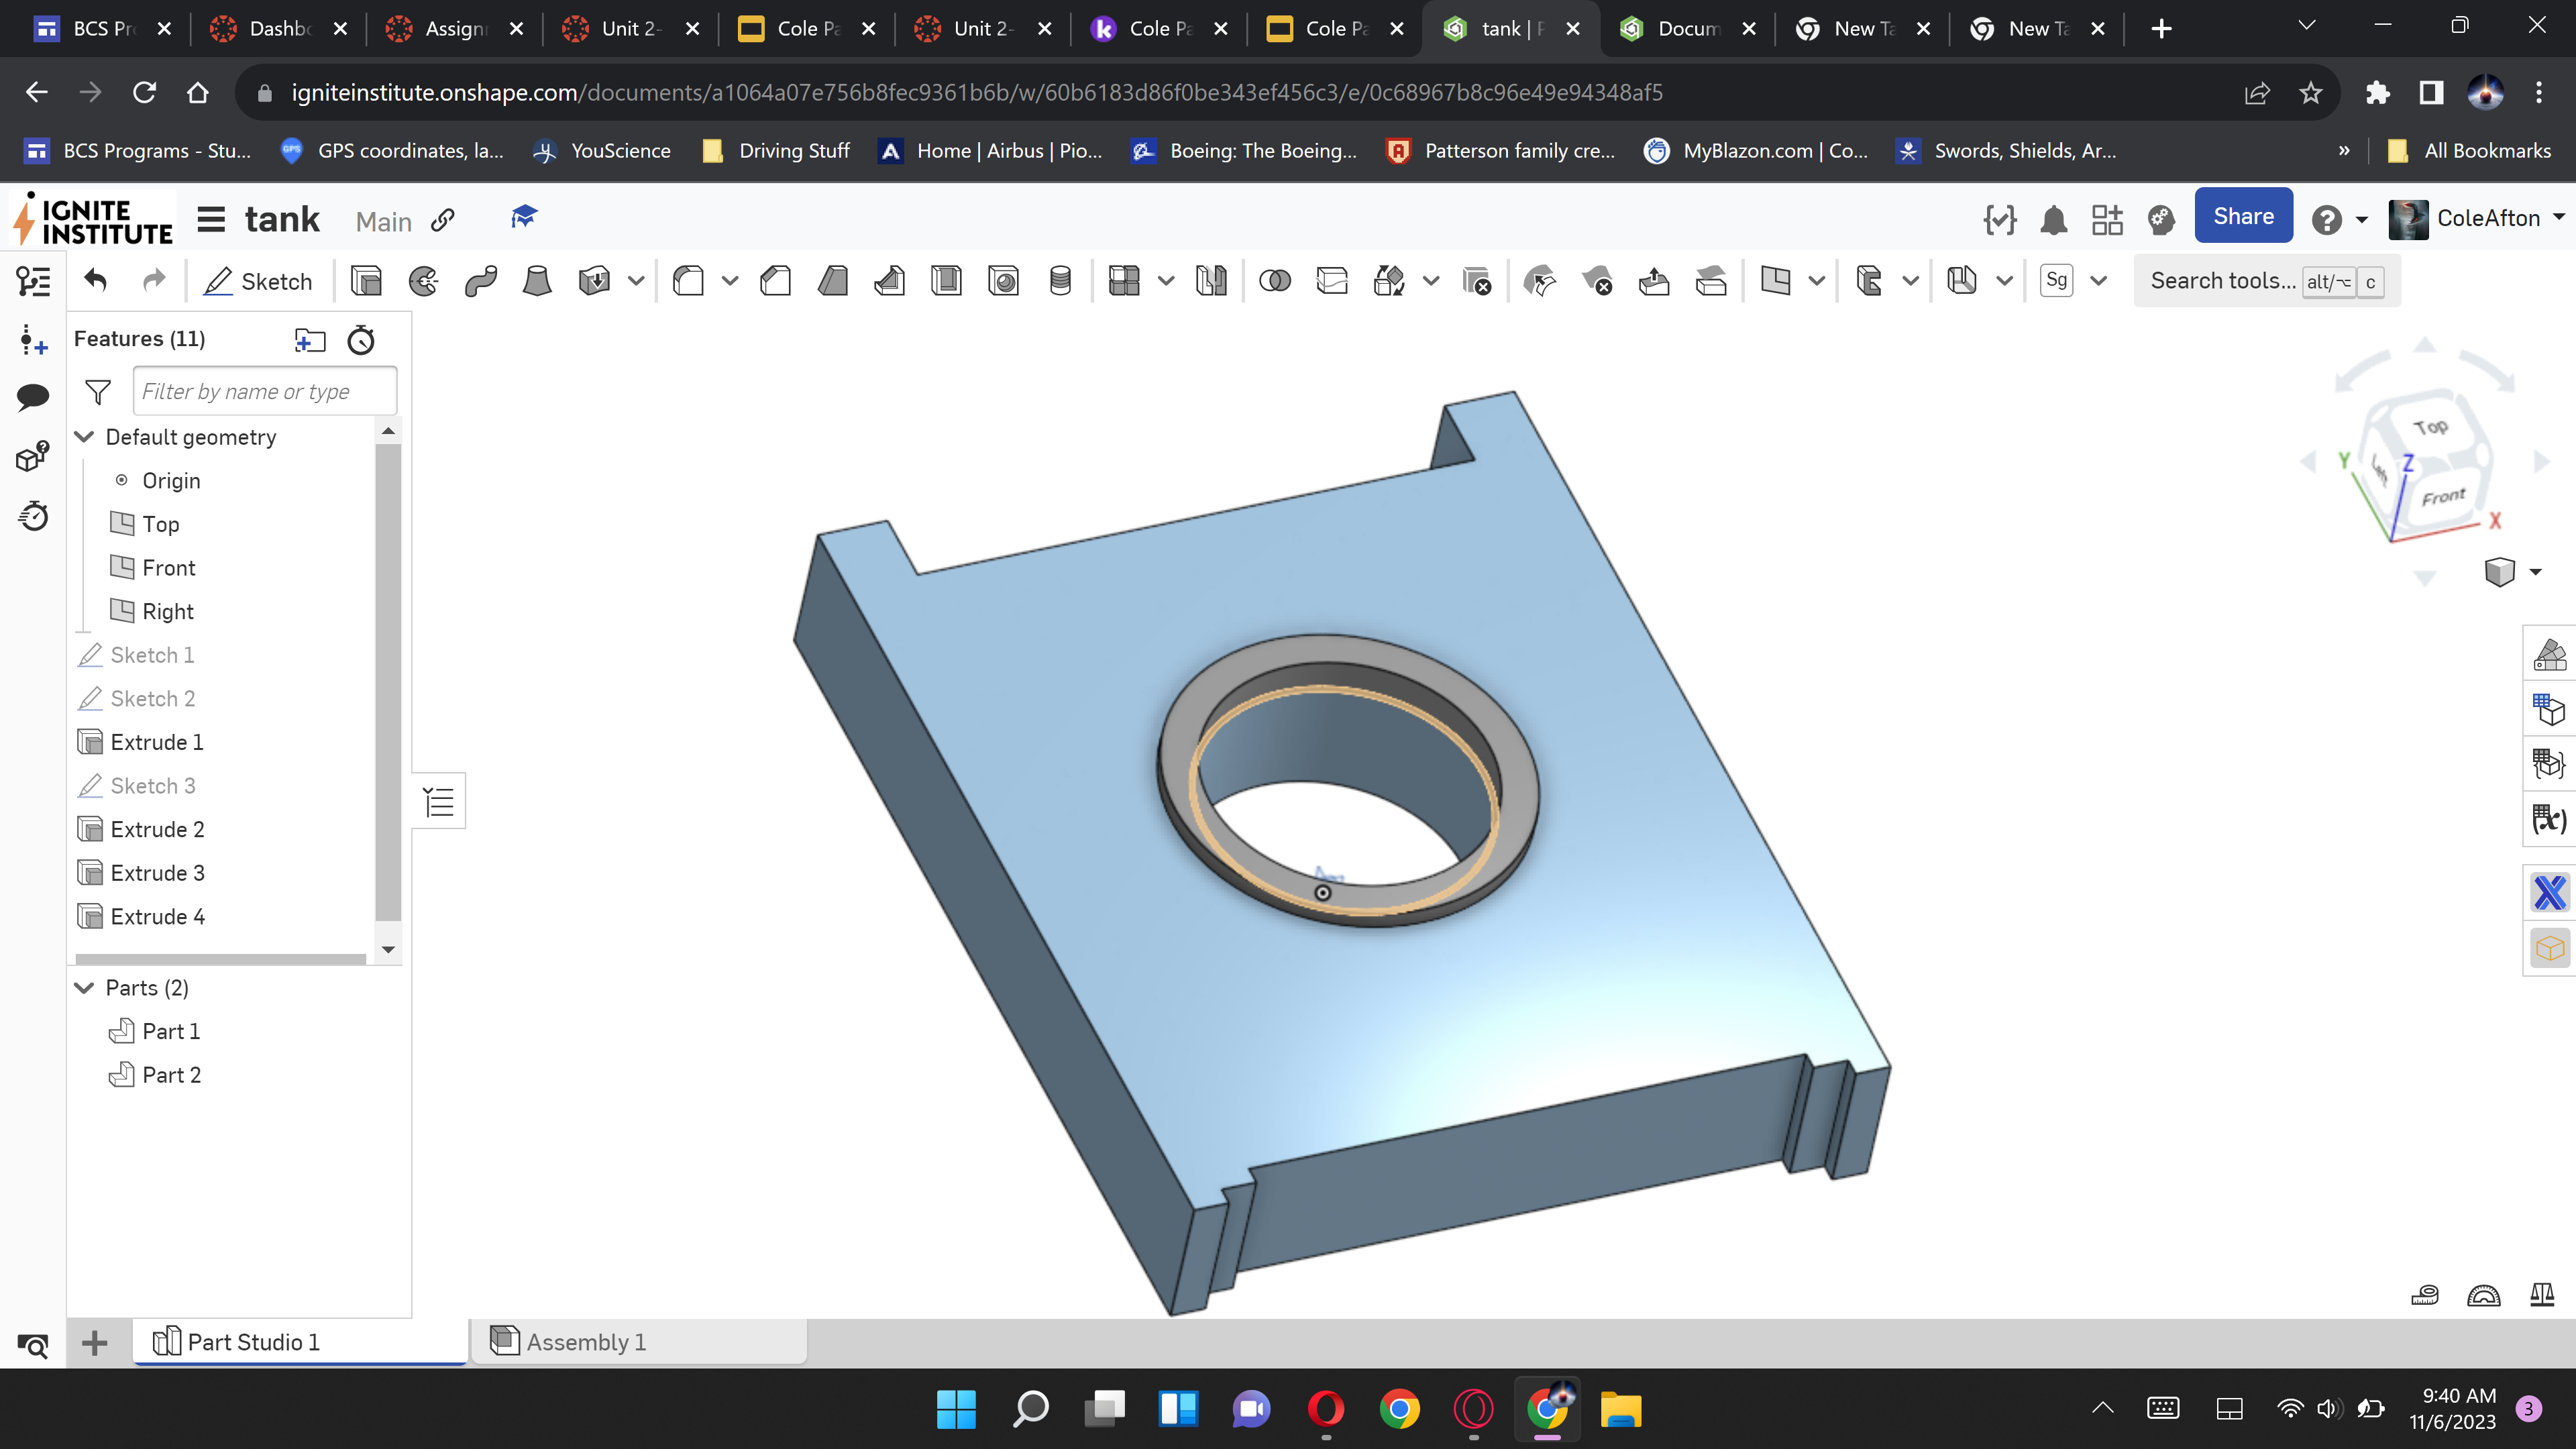Image resolution: width=2576 pixels, height=1449 pixels.
Task: Open the Part Studio 1 tab
Action: click(253, 1342)
